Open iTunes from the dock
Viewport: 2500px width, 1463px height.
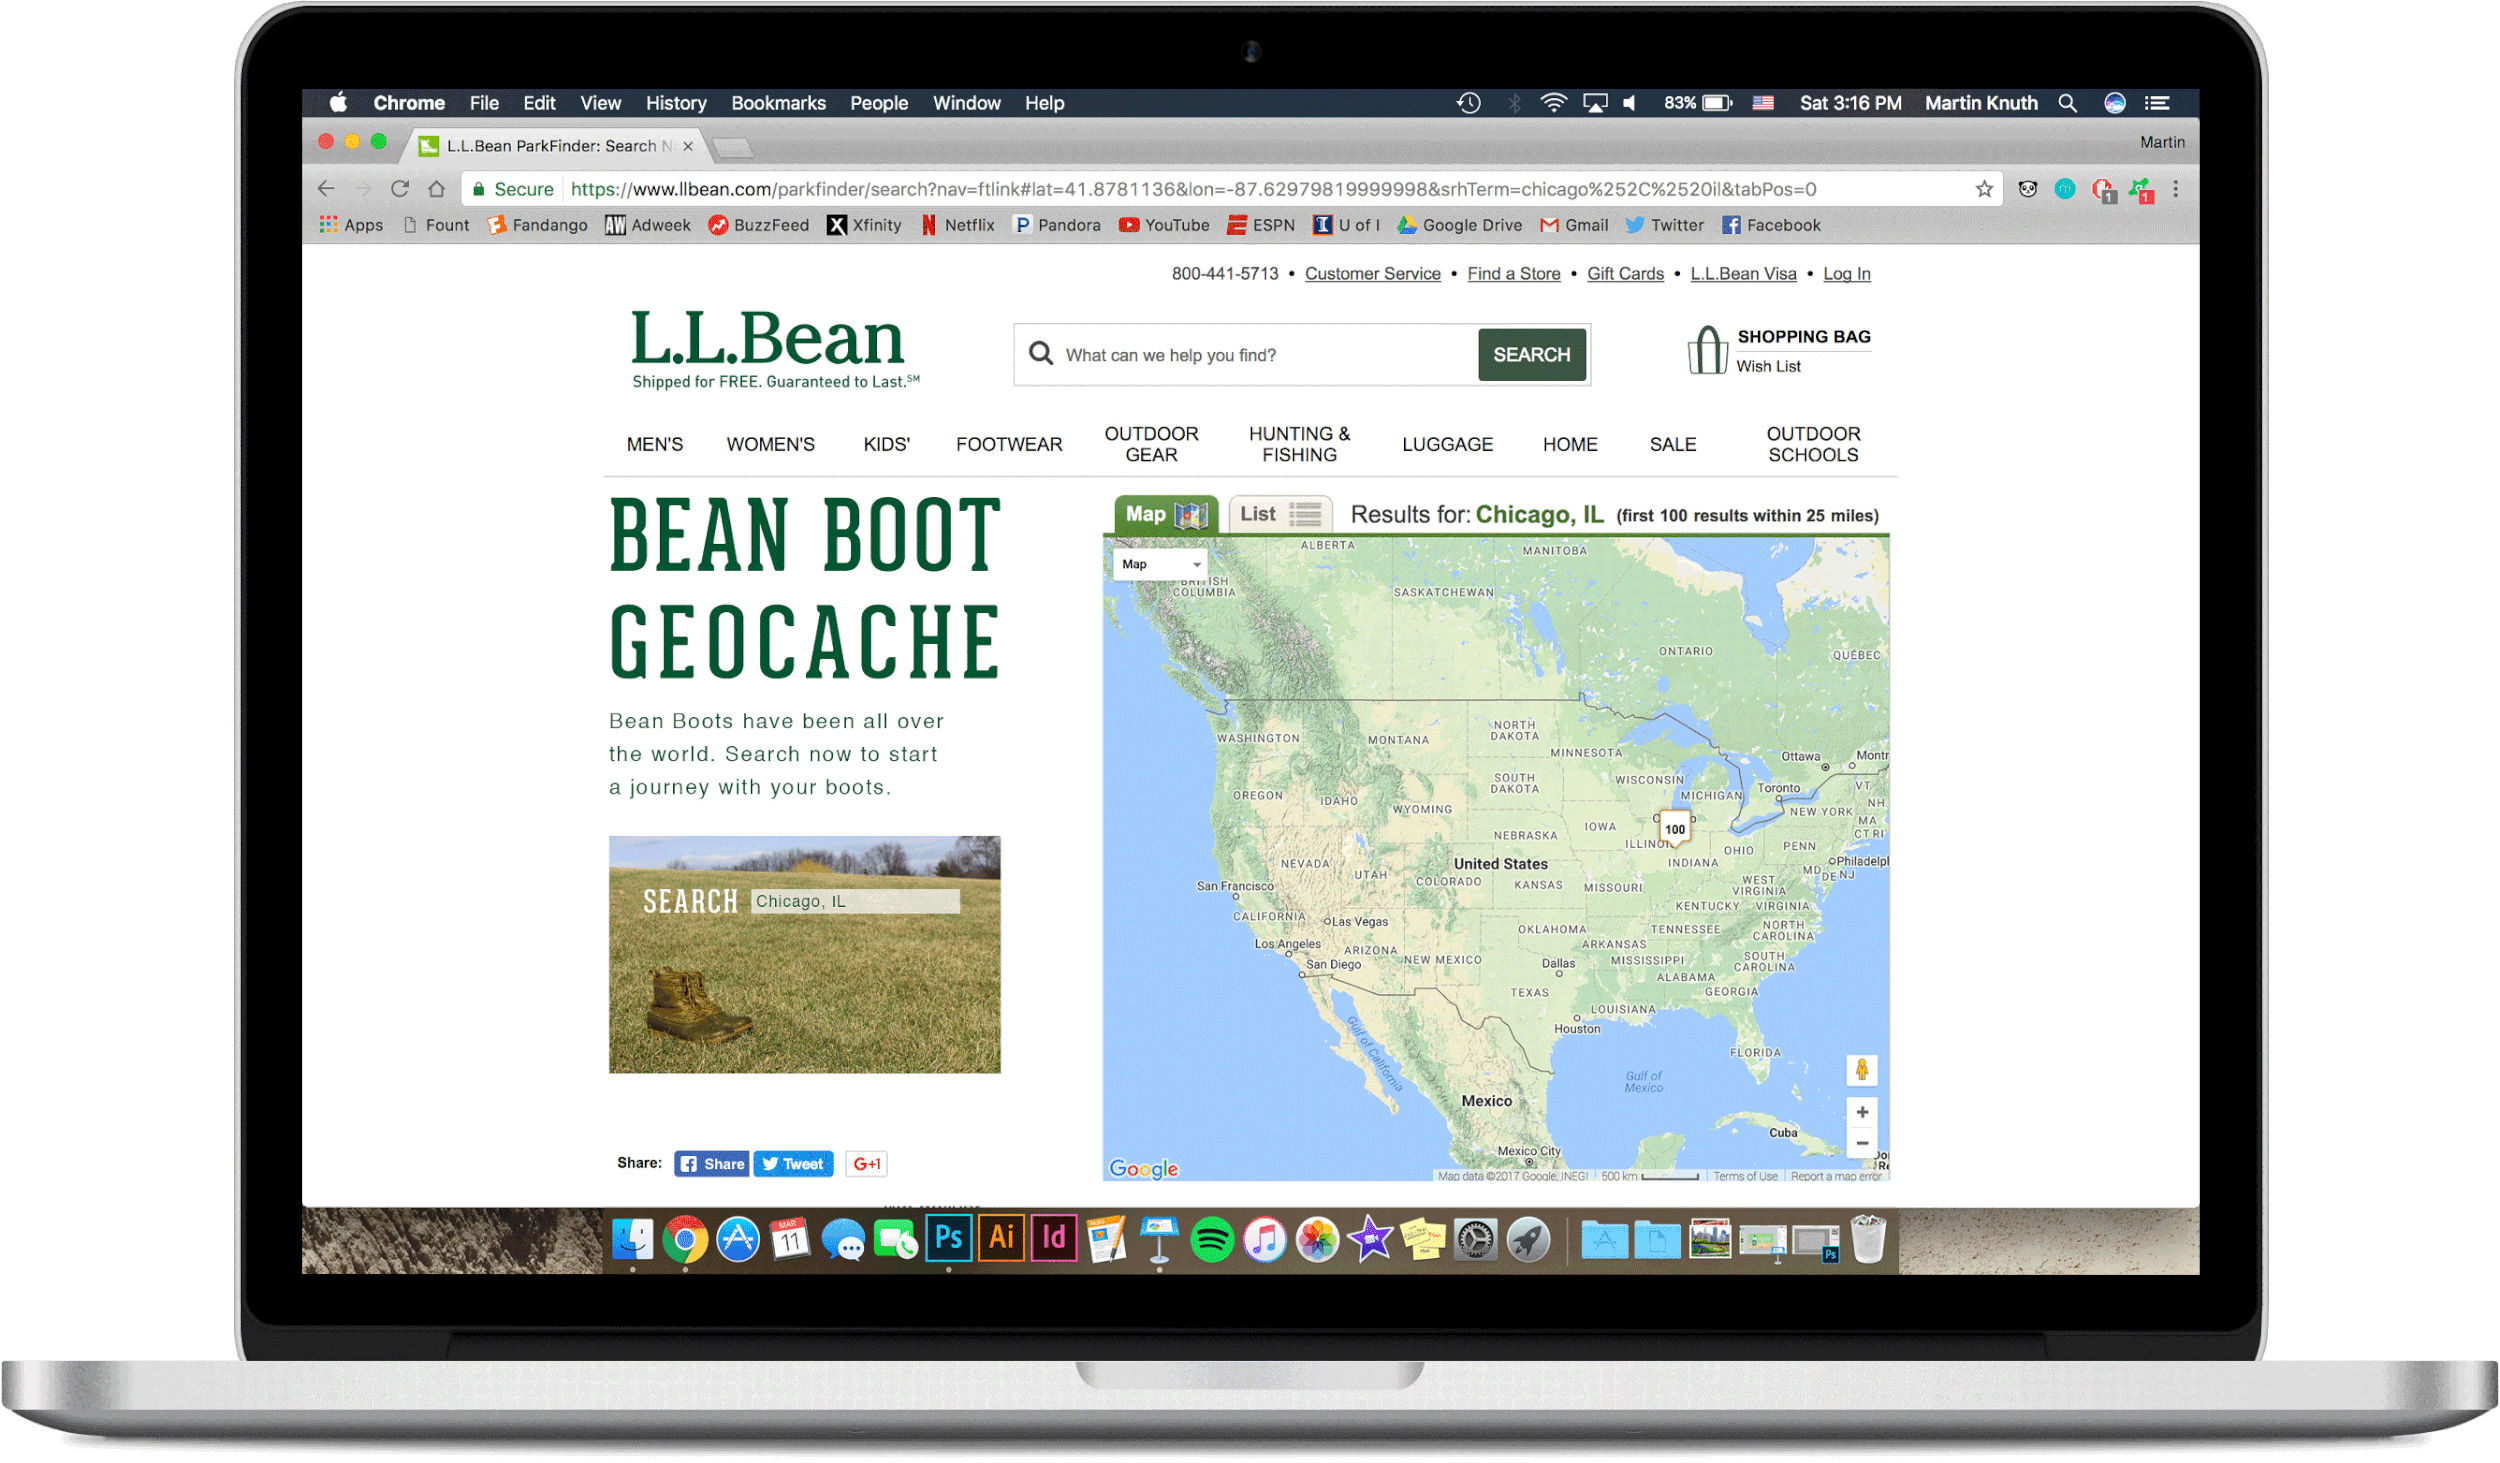tap(1265, 1240)
